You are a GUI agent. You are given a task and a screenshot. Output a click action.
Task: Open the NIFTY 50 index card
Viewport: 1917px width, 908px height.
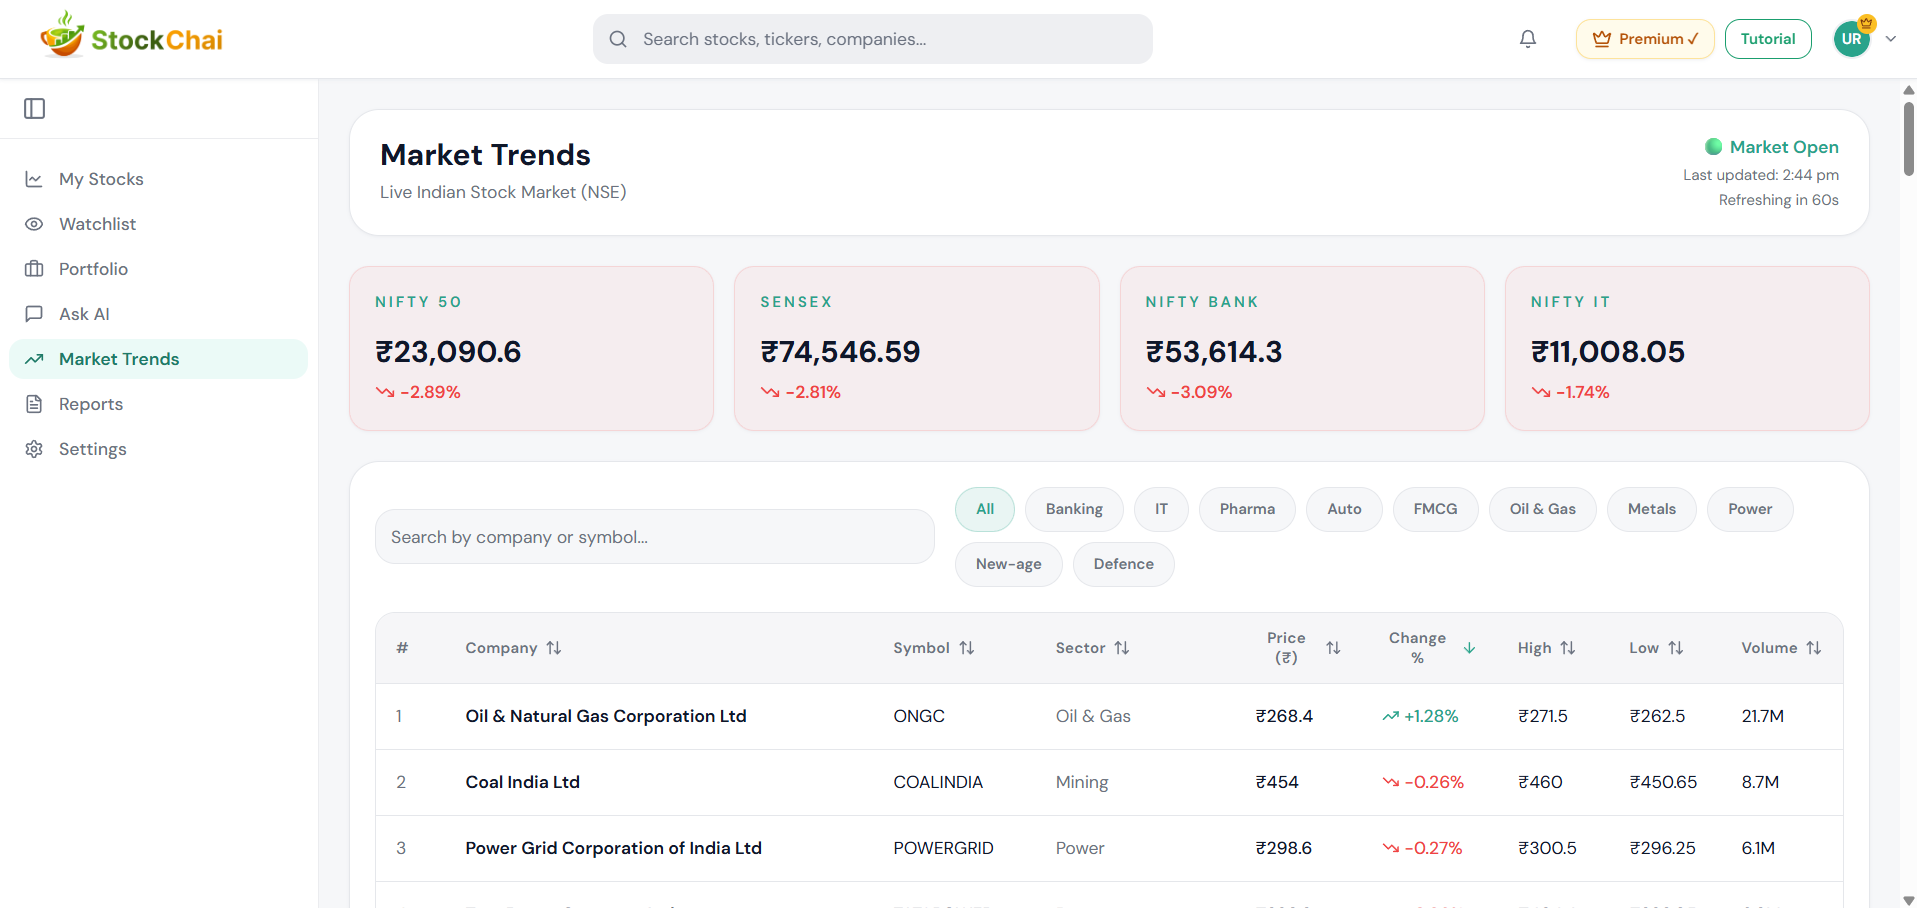(531, 348)
